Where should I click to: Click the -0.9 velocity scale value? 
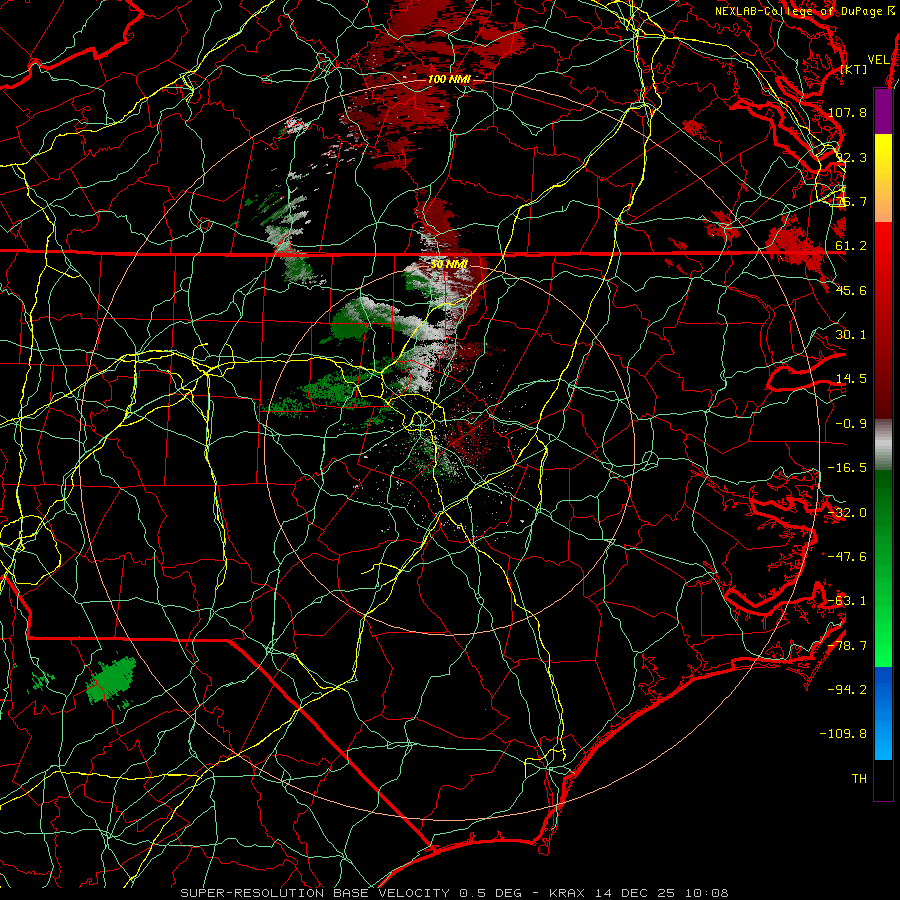(x=851, y=424)
